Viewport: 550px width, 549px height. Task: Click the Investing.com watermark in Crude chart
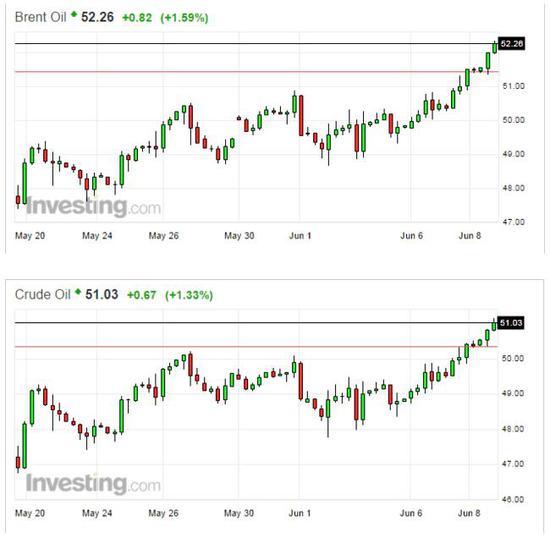93,484
